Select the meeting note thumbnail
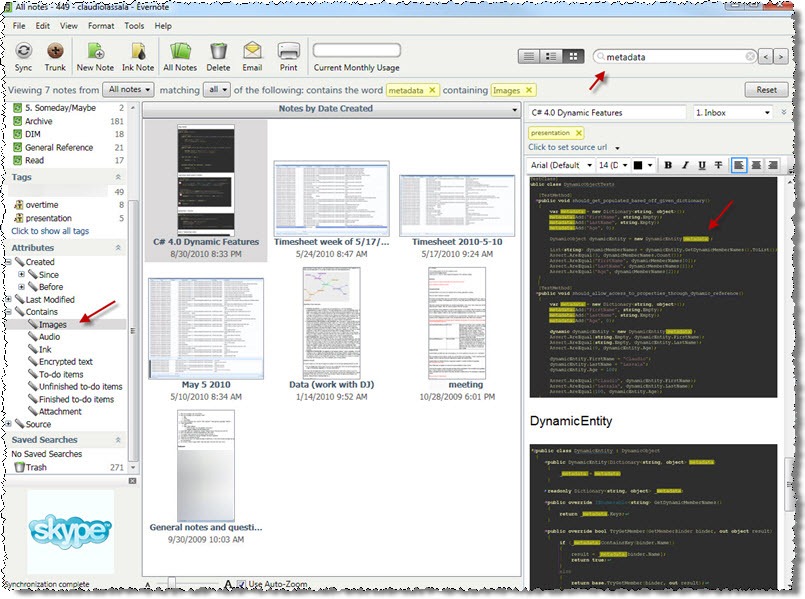This screenshot has height=599, width=805. point(457,323)
